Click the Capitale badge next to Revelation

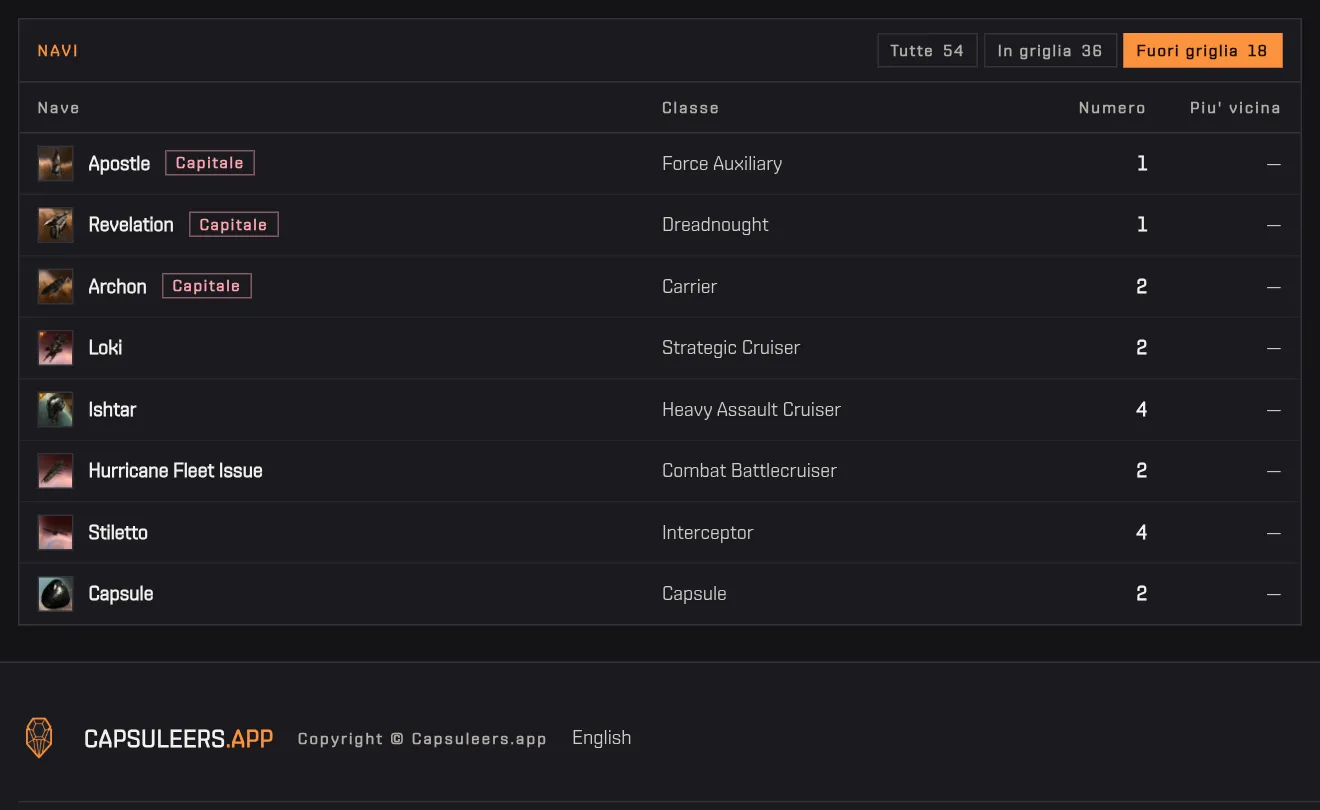(233, 225)
